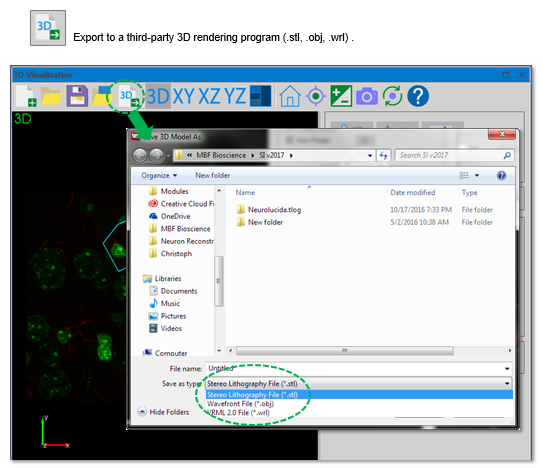Click Hide Folders toggle
This screenshot has width=543, height=468.
tap(163, 412)
